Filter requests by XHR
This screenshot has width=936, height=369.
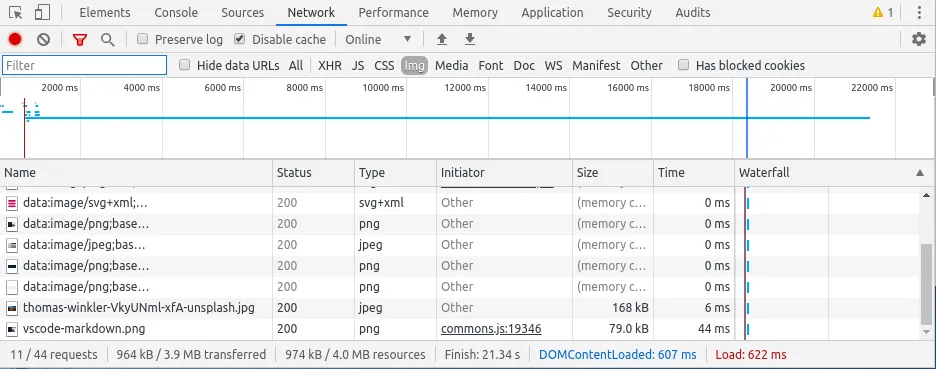(330, 66)
